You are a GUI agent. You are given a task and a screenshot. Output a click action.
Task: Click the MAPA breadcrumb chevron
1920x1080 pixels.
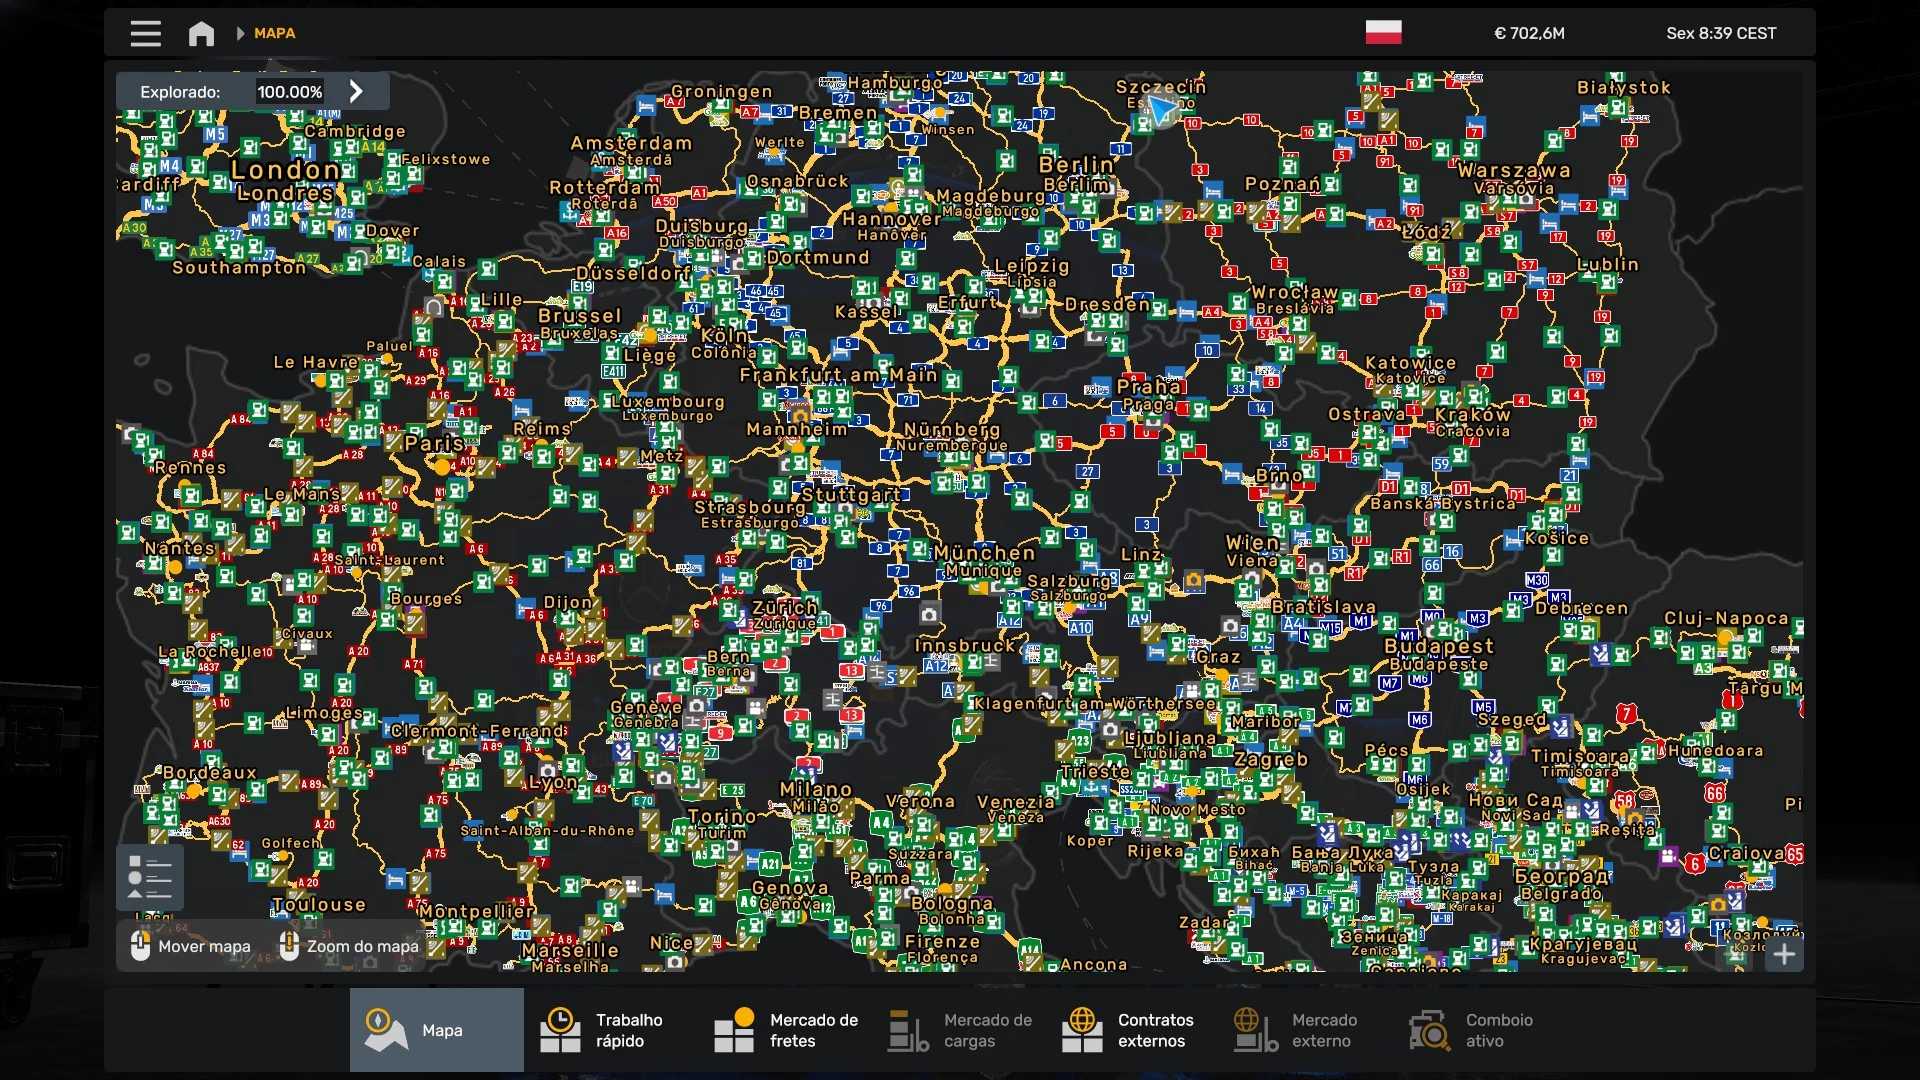(241, 33)
